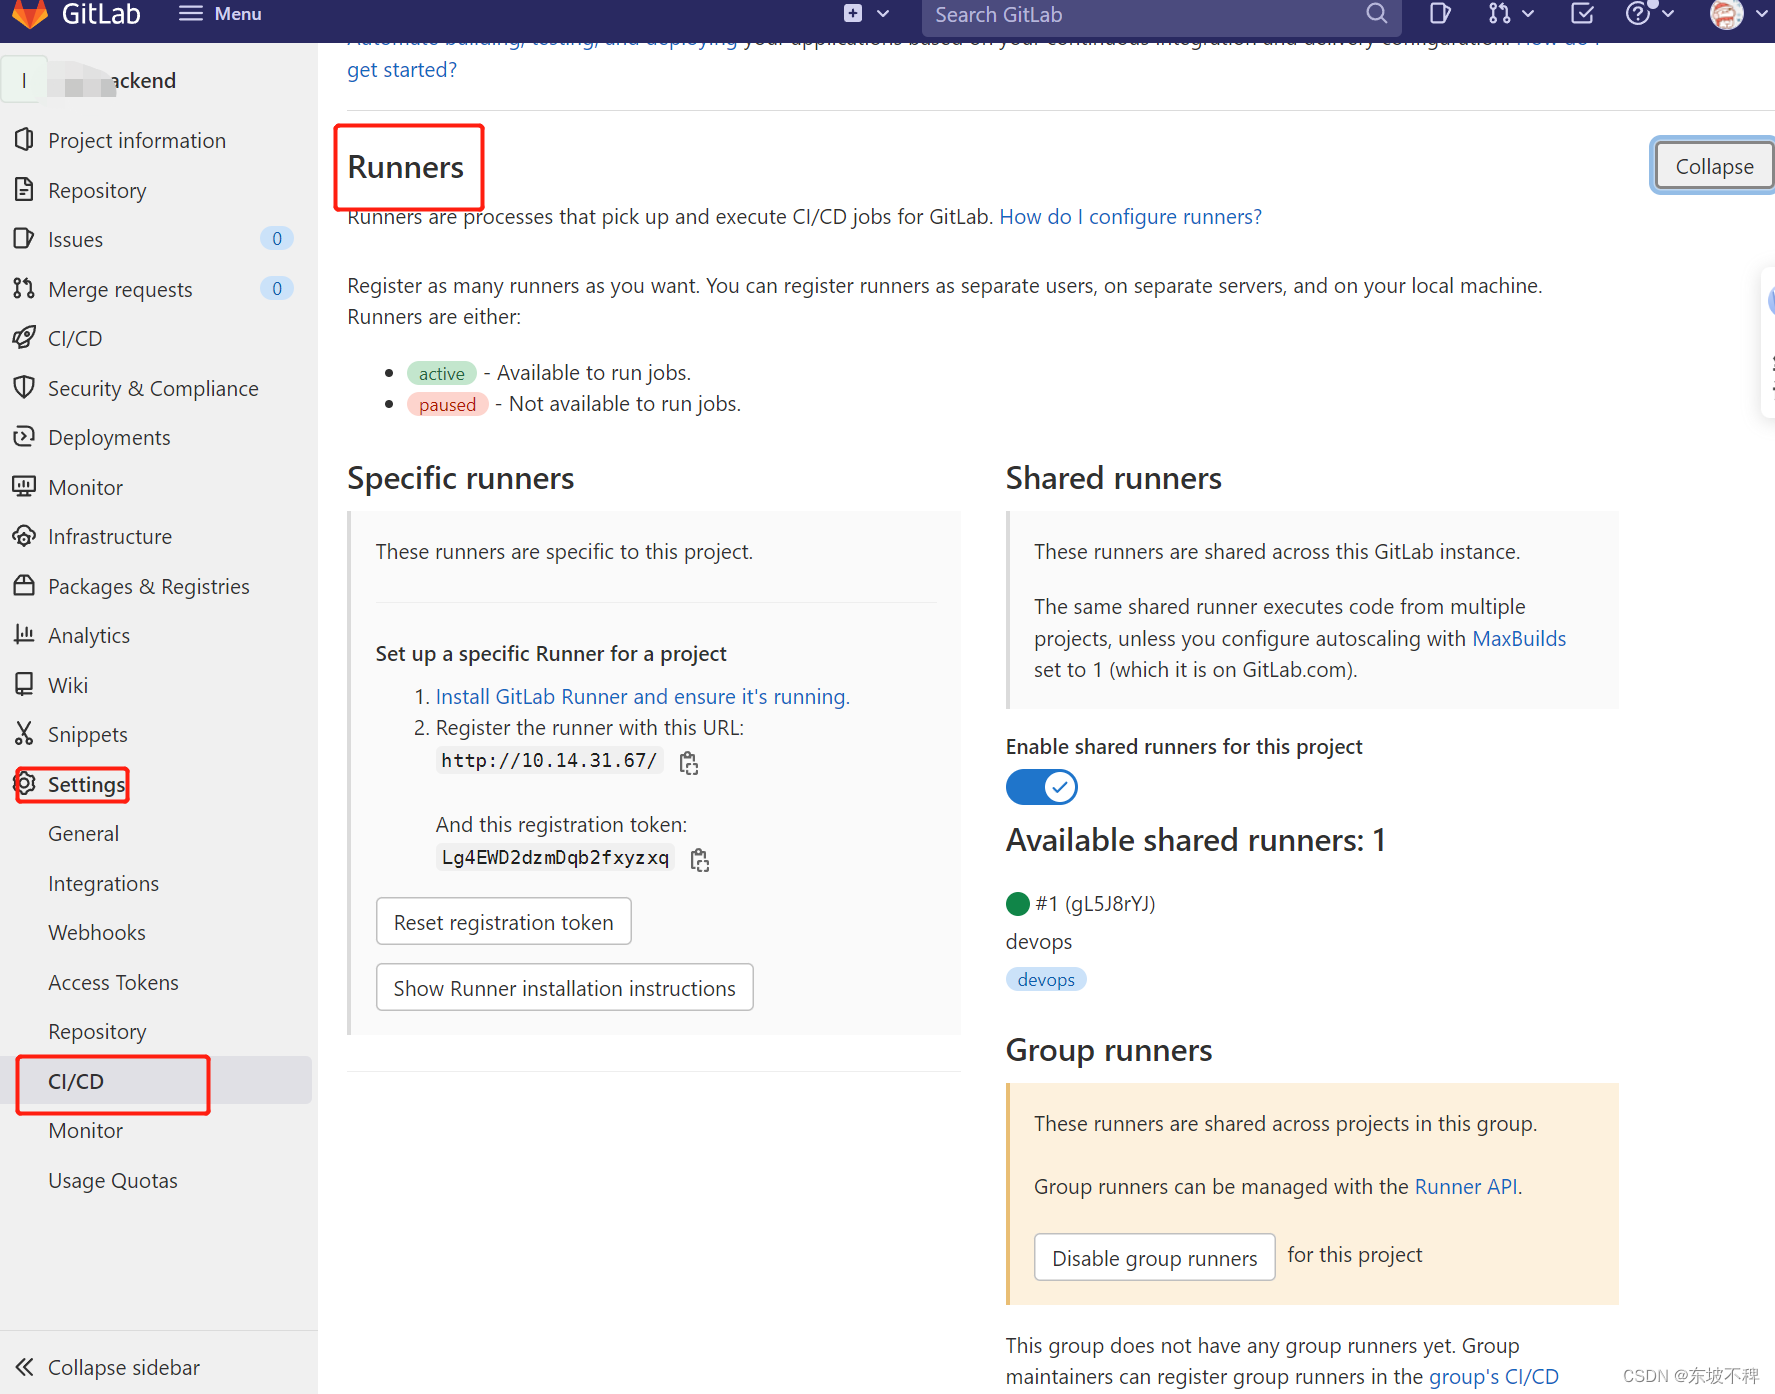Viewport: 1775px width, 1394px height.
Task: Open the To-Do list icon
Action: [x=1582, y=14]
